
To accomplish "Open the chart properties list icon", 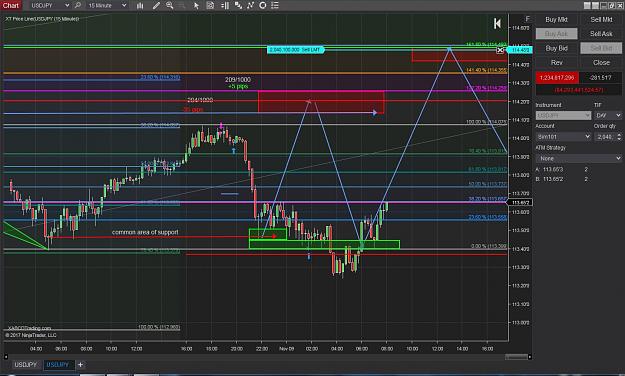I will click(275, 5).
